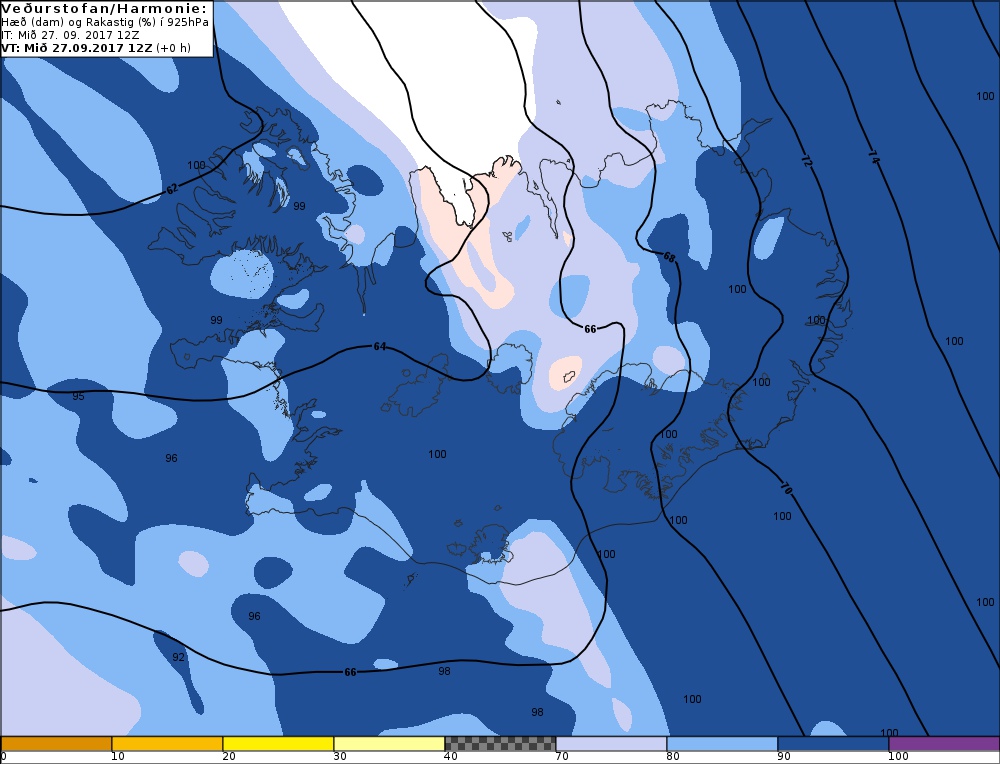Click the legend tick label '10'
Screen dimensions: 1000x764
pos(117,757)
